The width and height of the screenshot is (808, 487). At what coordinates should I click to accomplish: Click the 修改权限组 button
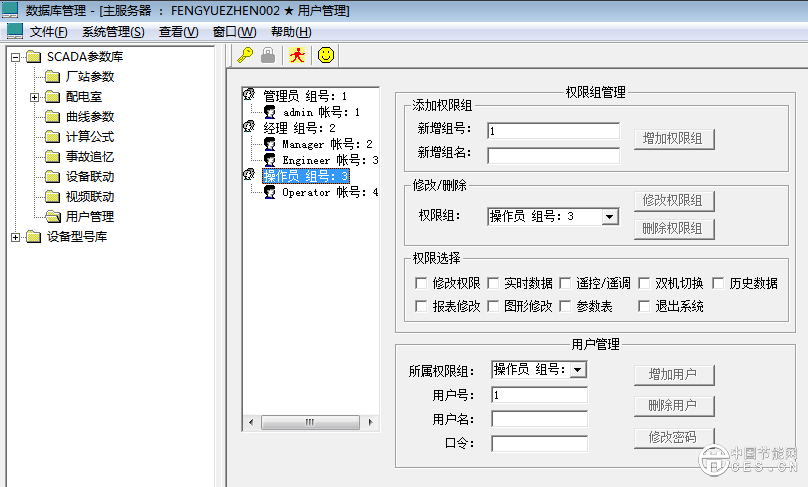point(674,200)
